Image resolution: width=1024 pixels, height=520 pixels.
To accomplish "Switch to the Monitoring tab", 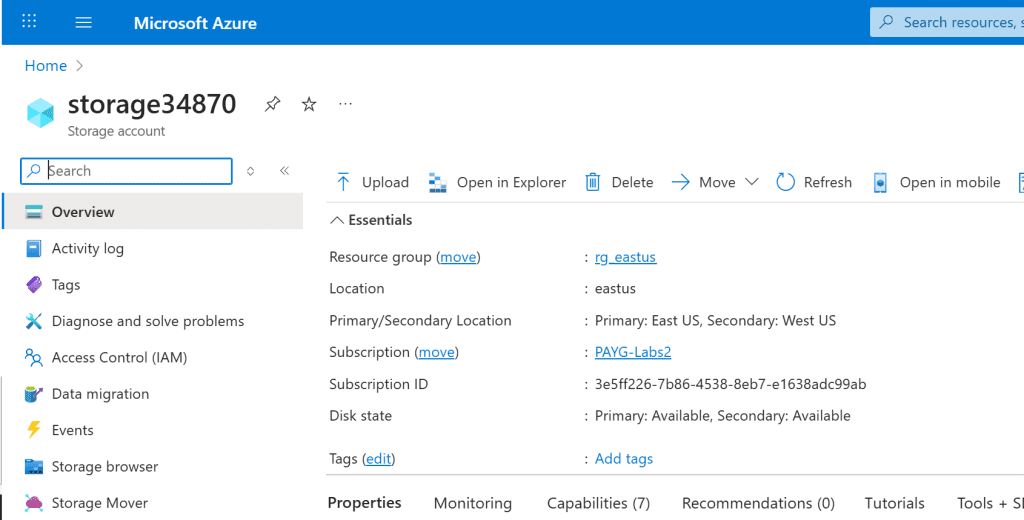I will tap(472, 503).
